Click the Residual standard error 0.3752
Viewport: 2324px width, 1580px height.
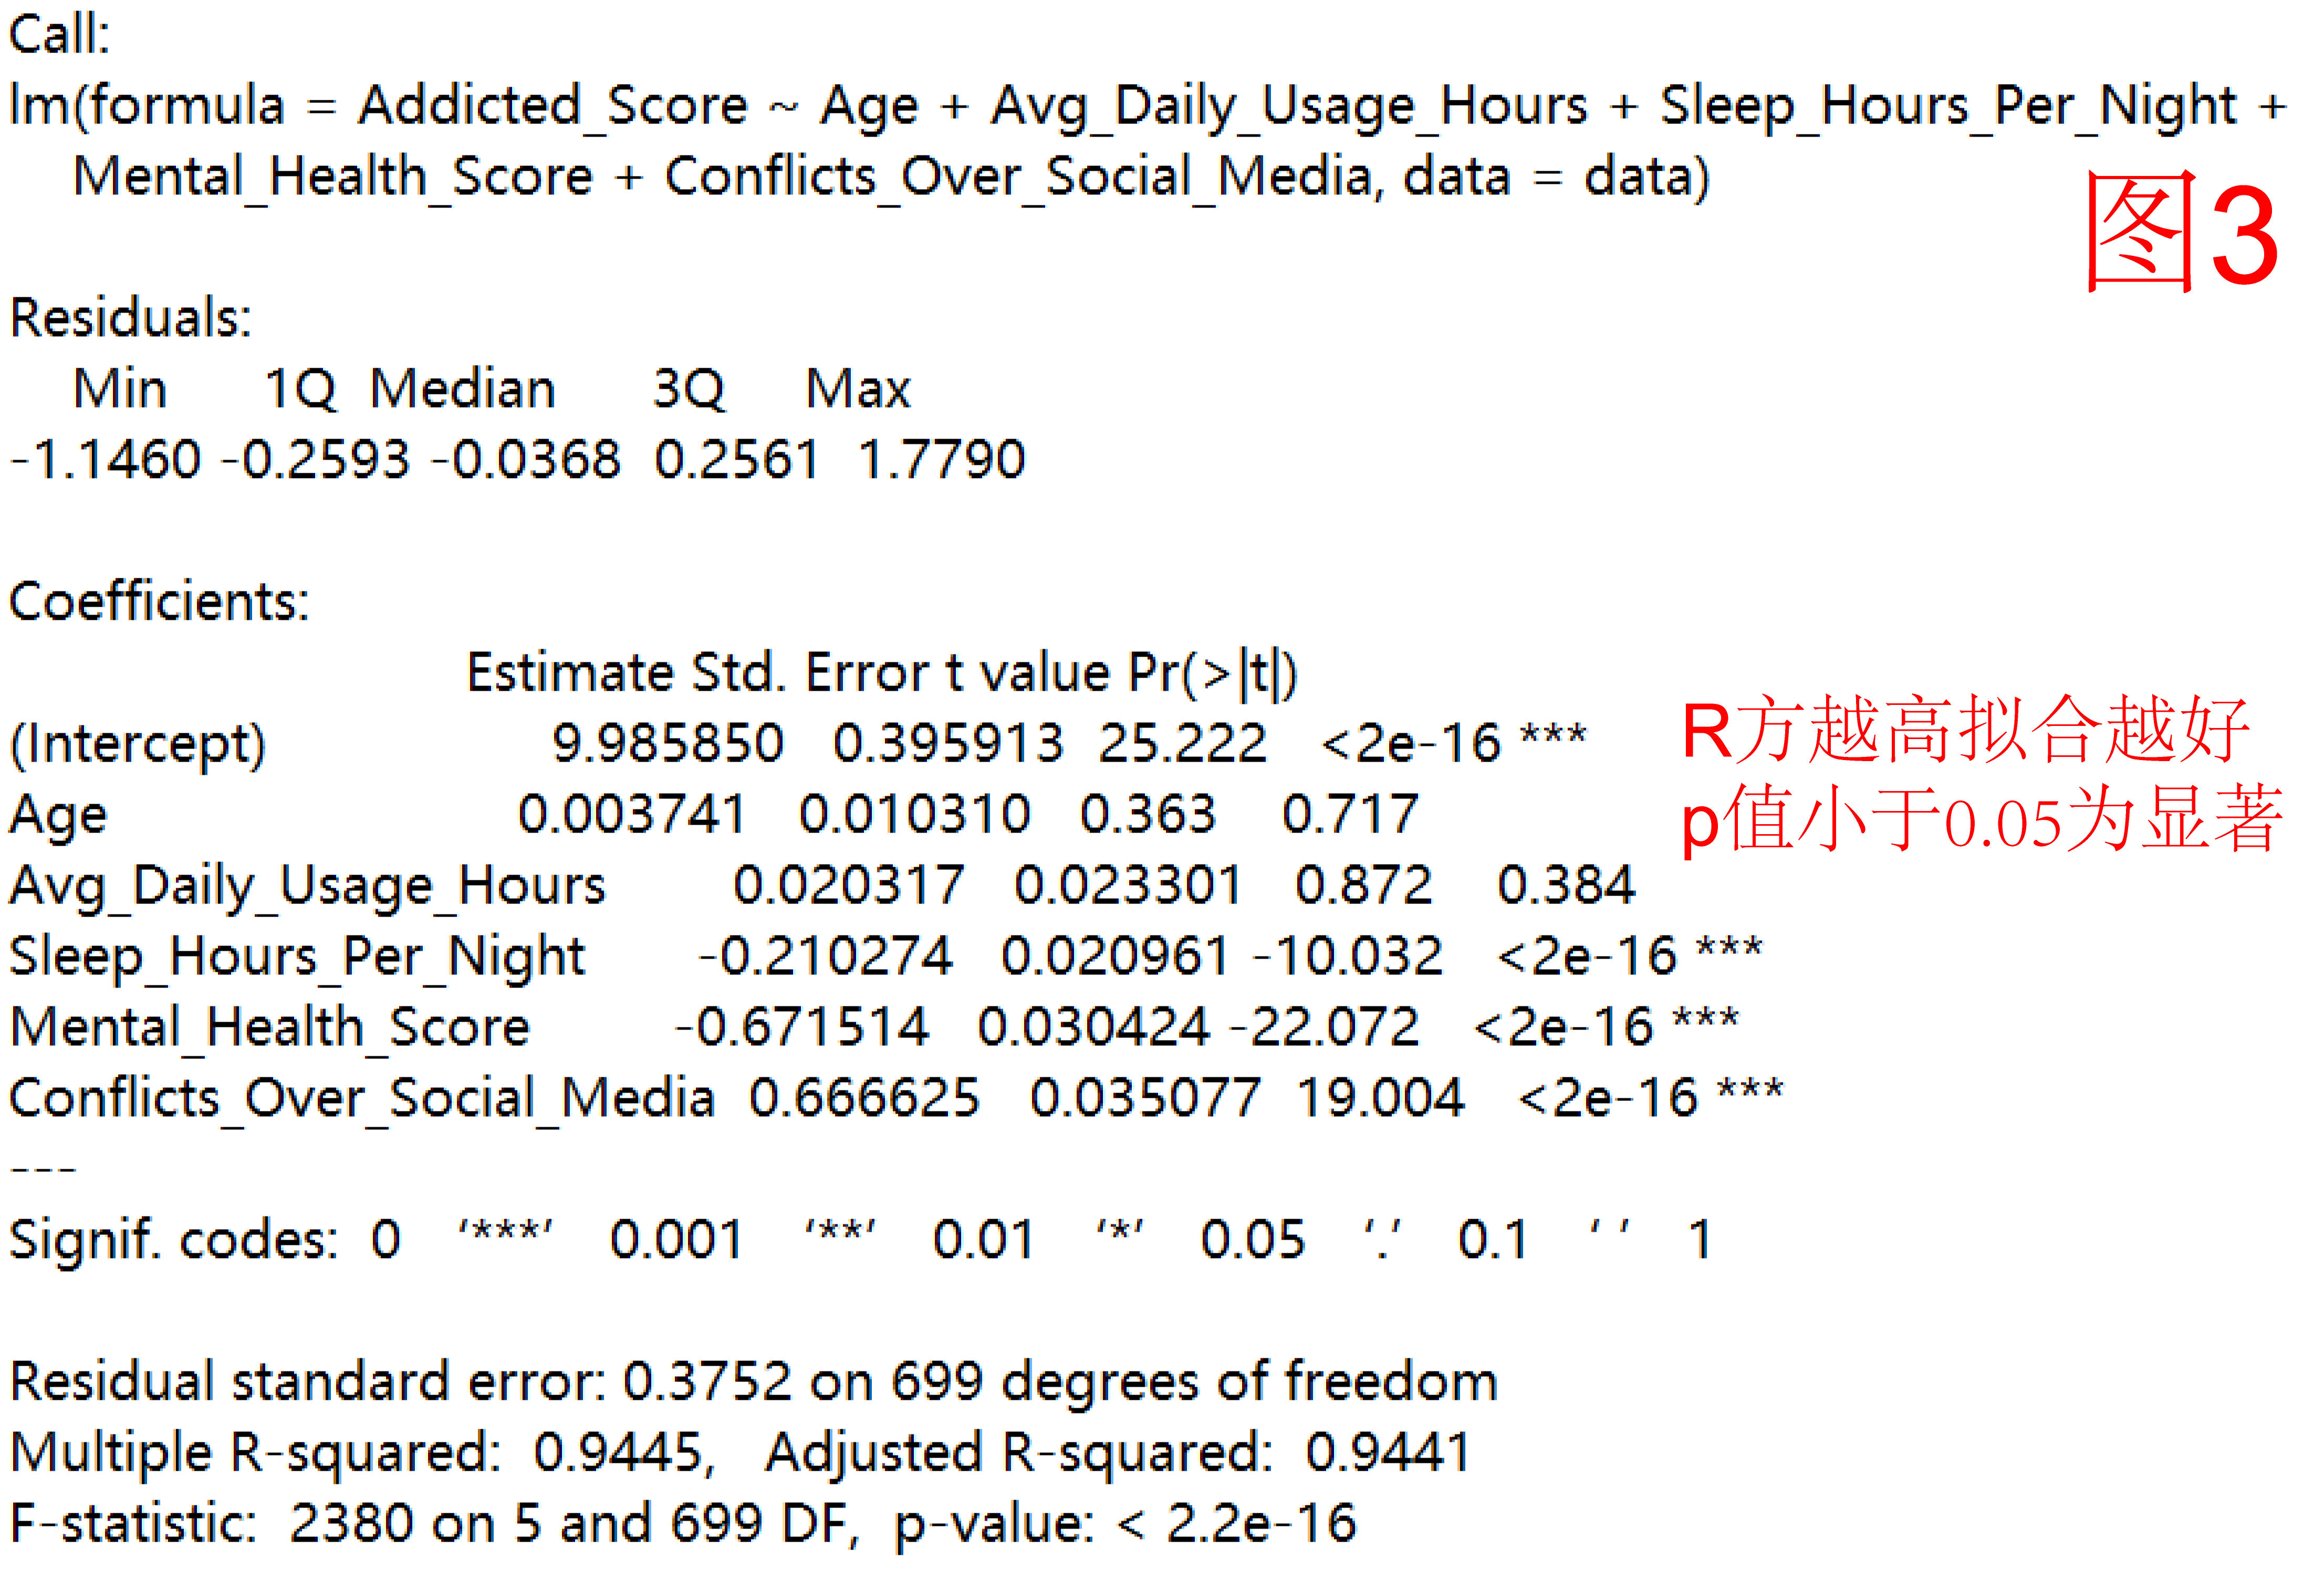(x=707, y=1382)
